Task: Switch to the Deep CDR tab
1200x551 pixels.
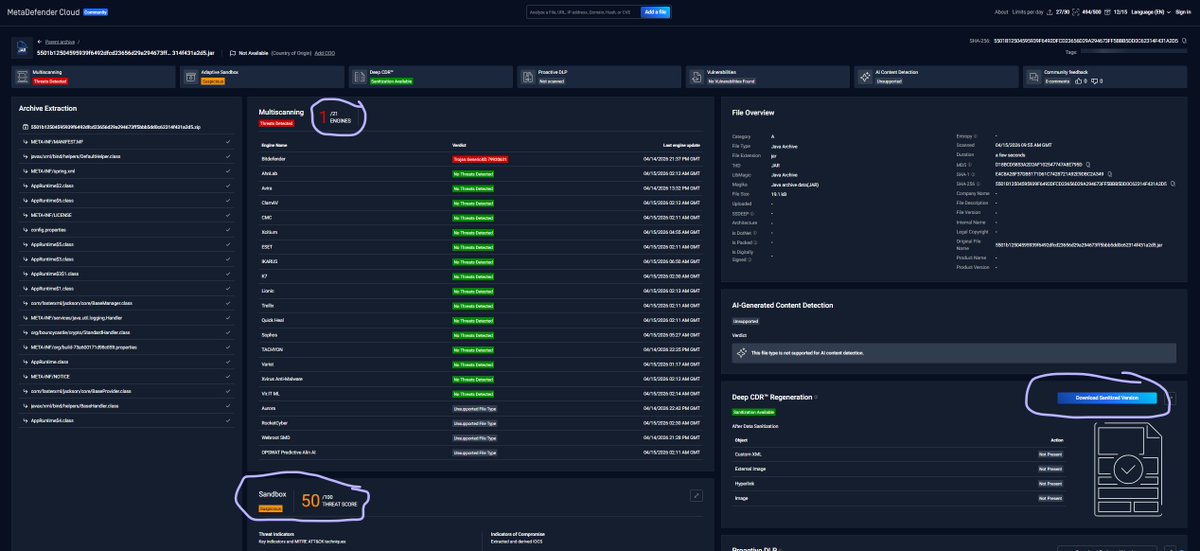Action: coord(430,76)
